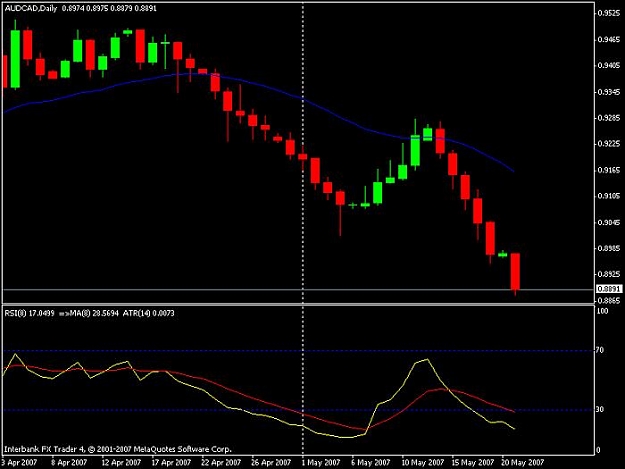Click the 0.9165 price axis label
Screen dimensions: 625x469
click(609, 170)
